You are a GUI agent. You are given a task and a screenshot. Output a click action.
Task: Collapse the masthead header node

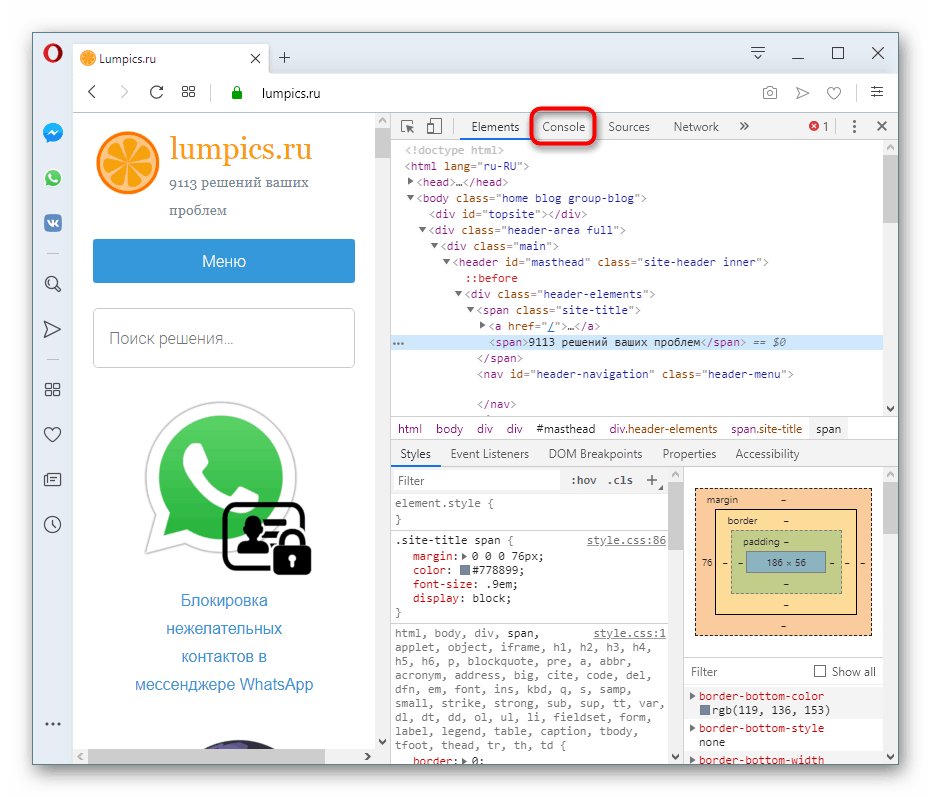click(x=446, y=262)
